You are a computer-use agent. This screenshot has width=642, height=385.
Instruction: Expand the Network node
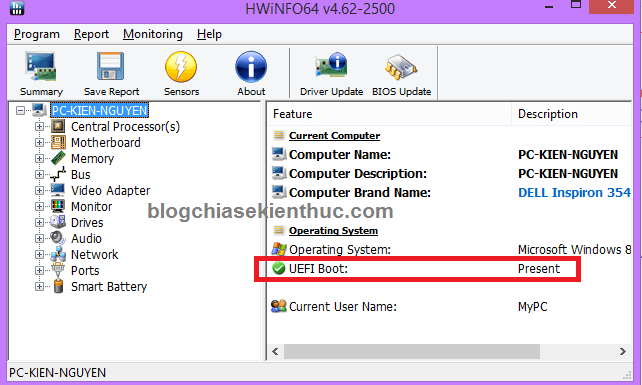39,254
